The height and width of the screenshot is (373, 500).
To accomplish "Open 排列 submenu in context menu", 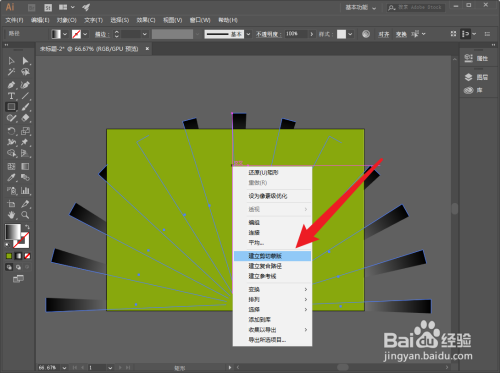I will [272, 299].
